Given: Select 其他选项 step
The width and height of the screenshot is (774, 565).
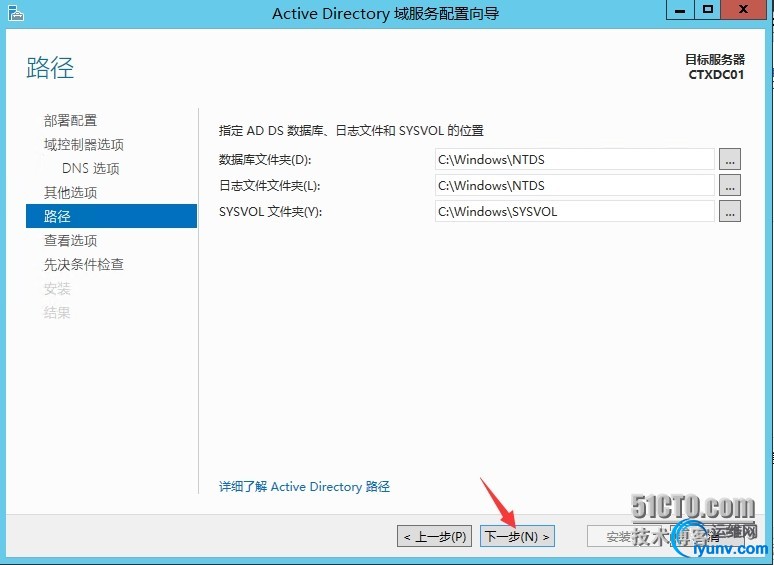Looking at the screenshot, I should pyautogui.click(x=70, y=192).
